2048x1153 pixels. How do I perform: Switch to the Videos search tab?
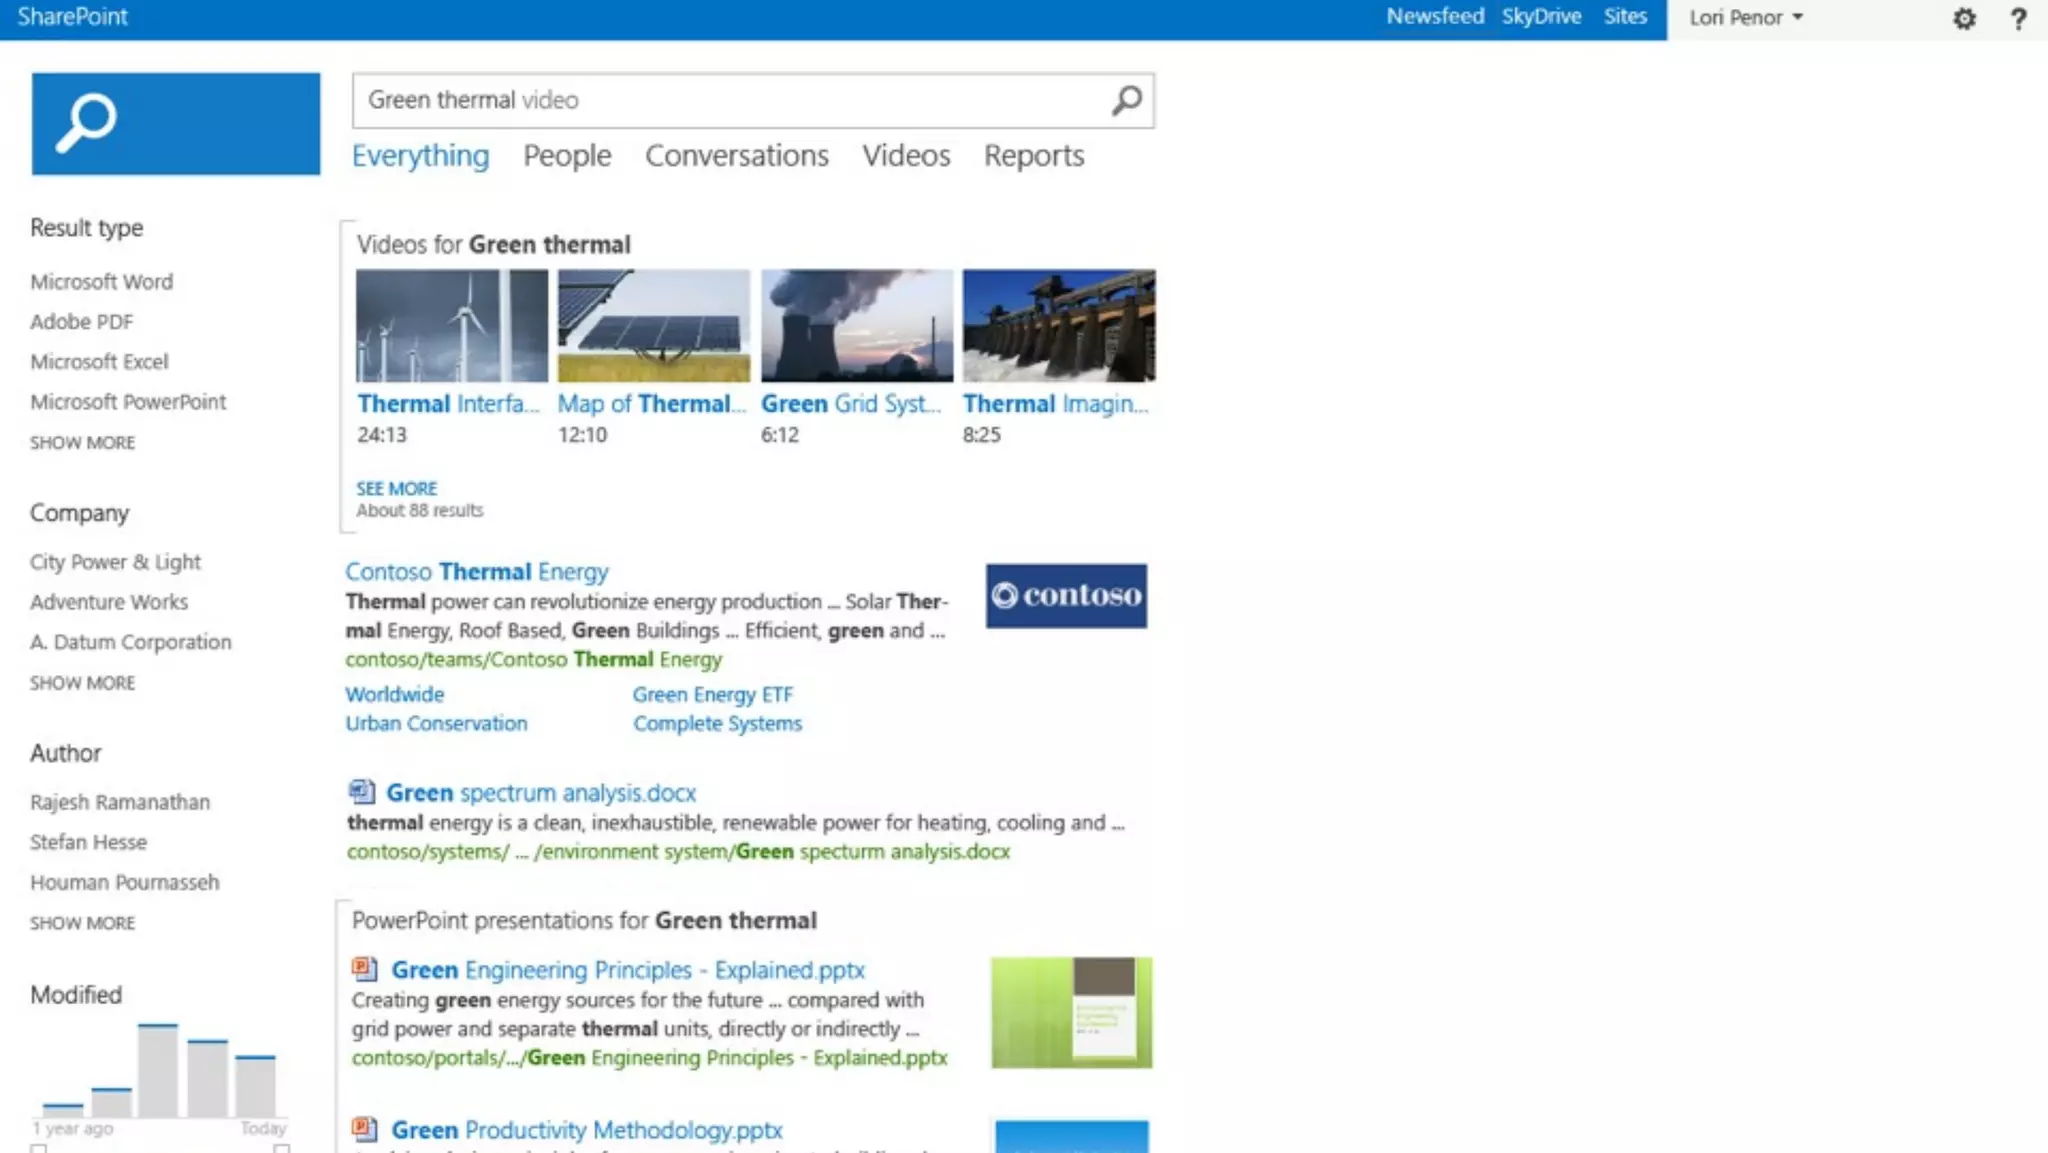pyautogui.click(x=906, y=156)
